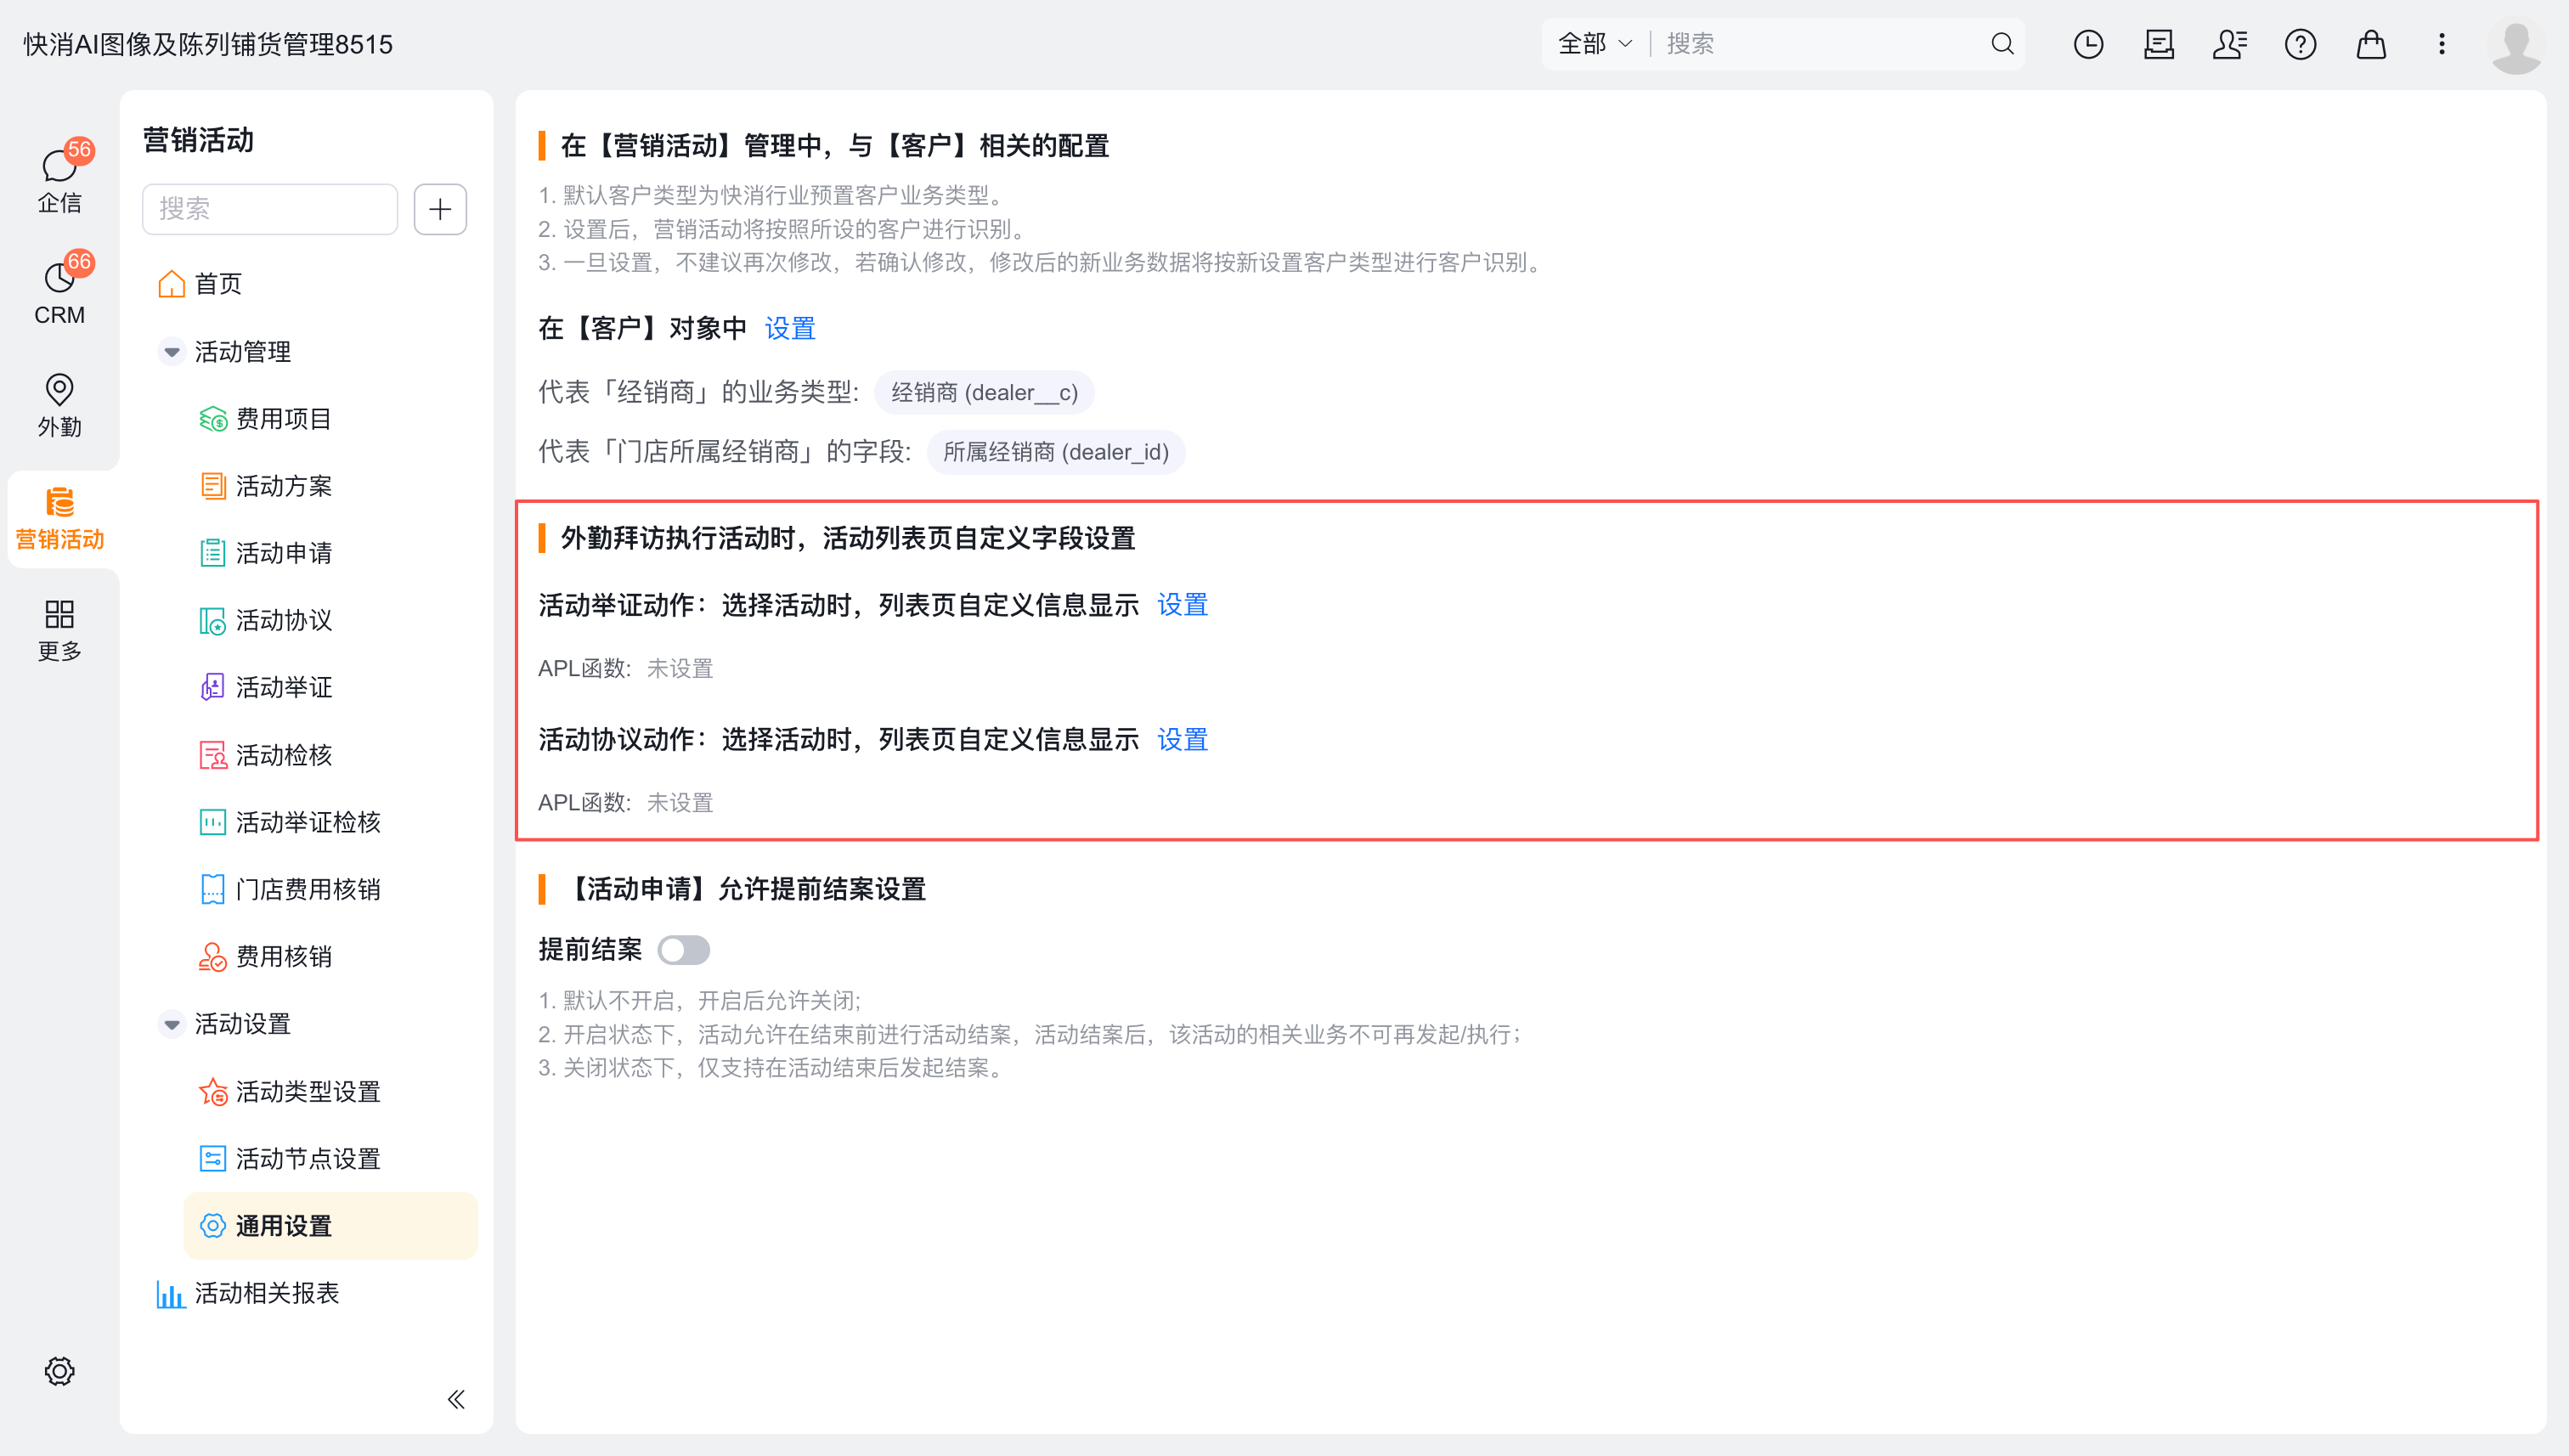Click the 经销商 (dealer__c) tag
2569x1456 pixels.
point(984,392)
